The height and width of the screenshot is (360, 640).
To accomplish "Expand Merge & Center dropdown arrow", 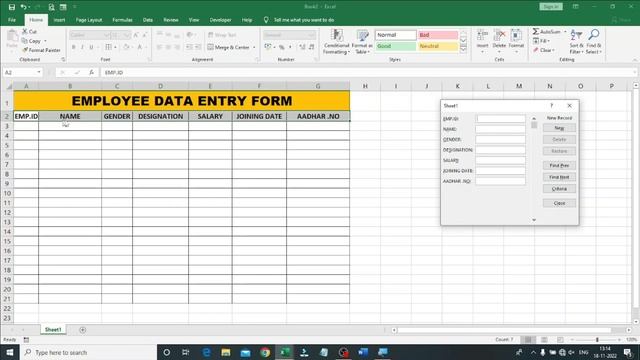I will (x=254, y=47).
